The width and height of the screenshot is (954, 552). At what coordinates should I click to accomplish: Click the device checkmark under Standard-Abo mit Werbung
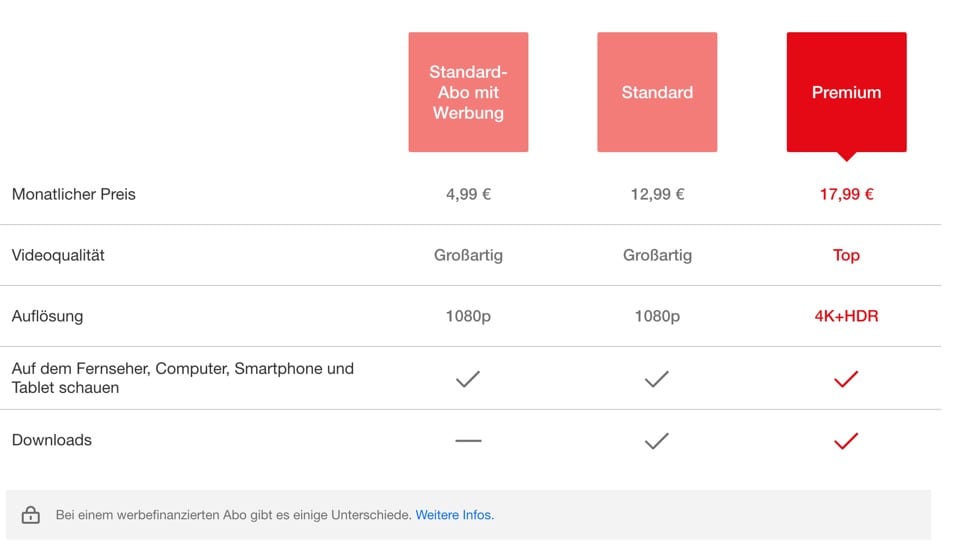click(x=468, y=379)
